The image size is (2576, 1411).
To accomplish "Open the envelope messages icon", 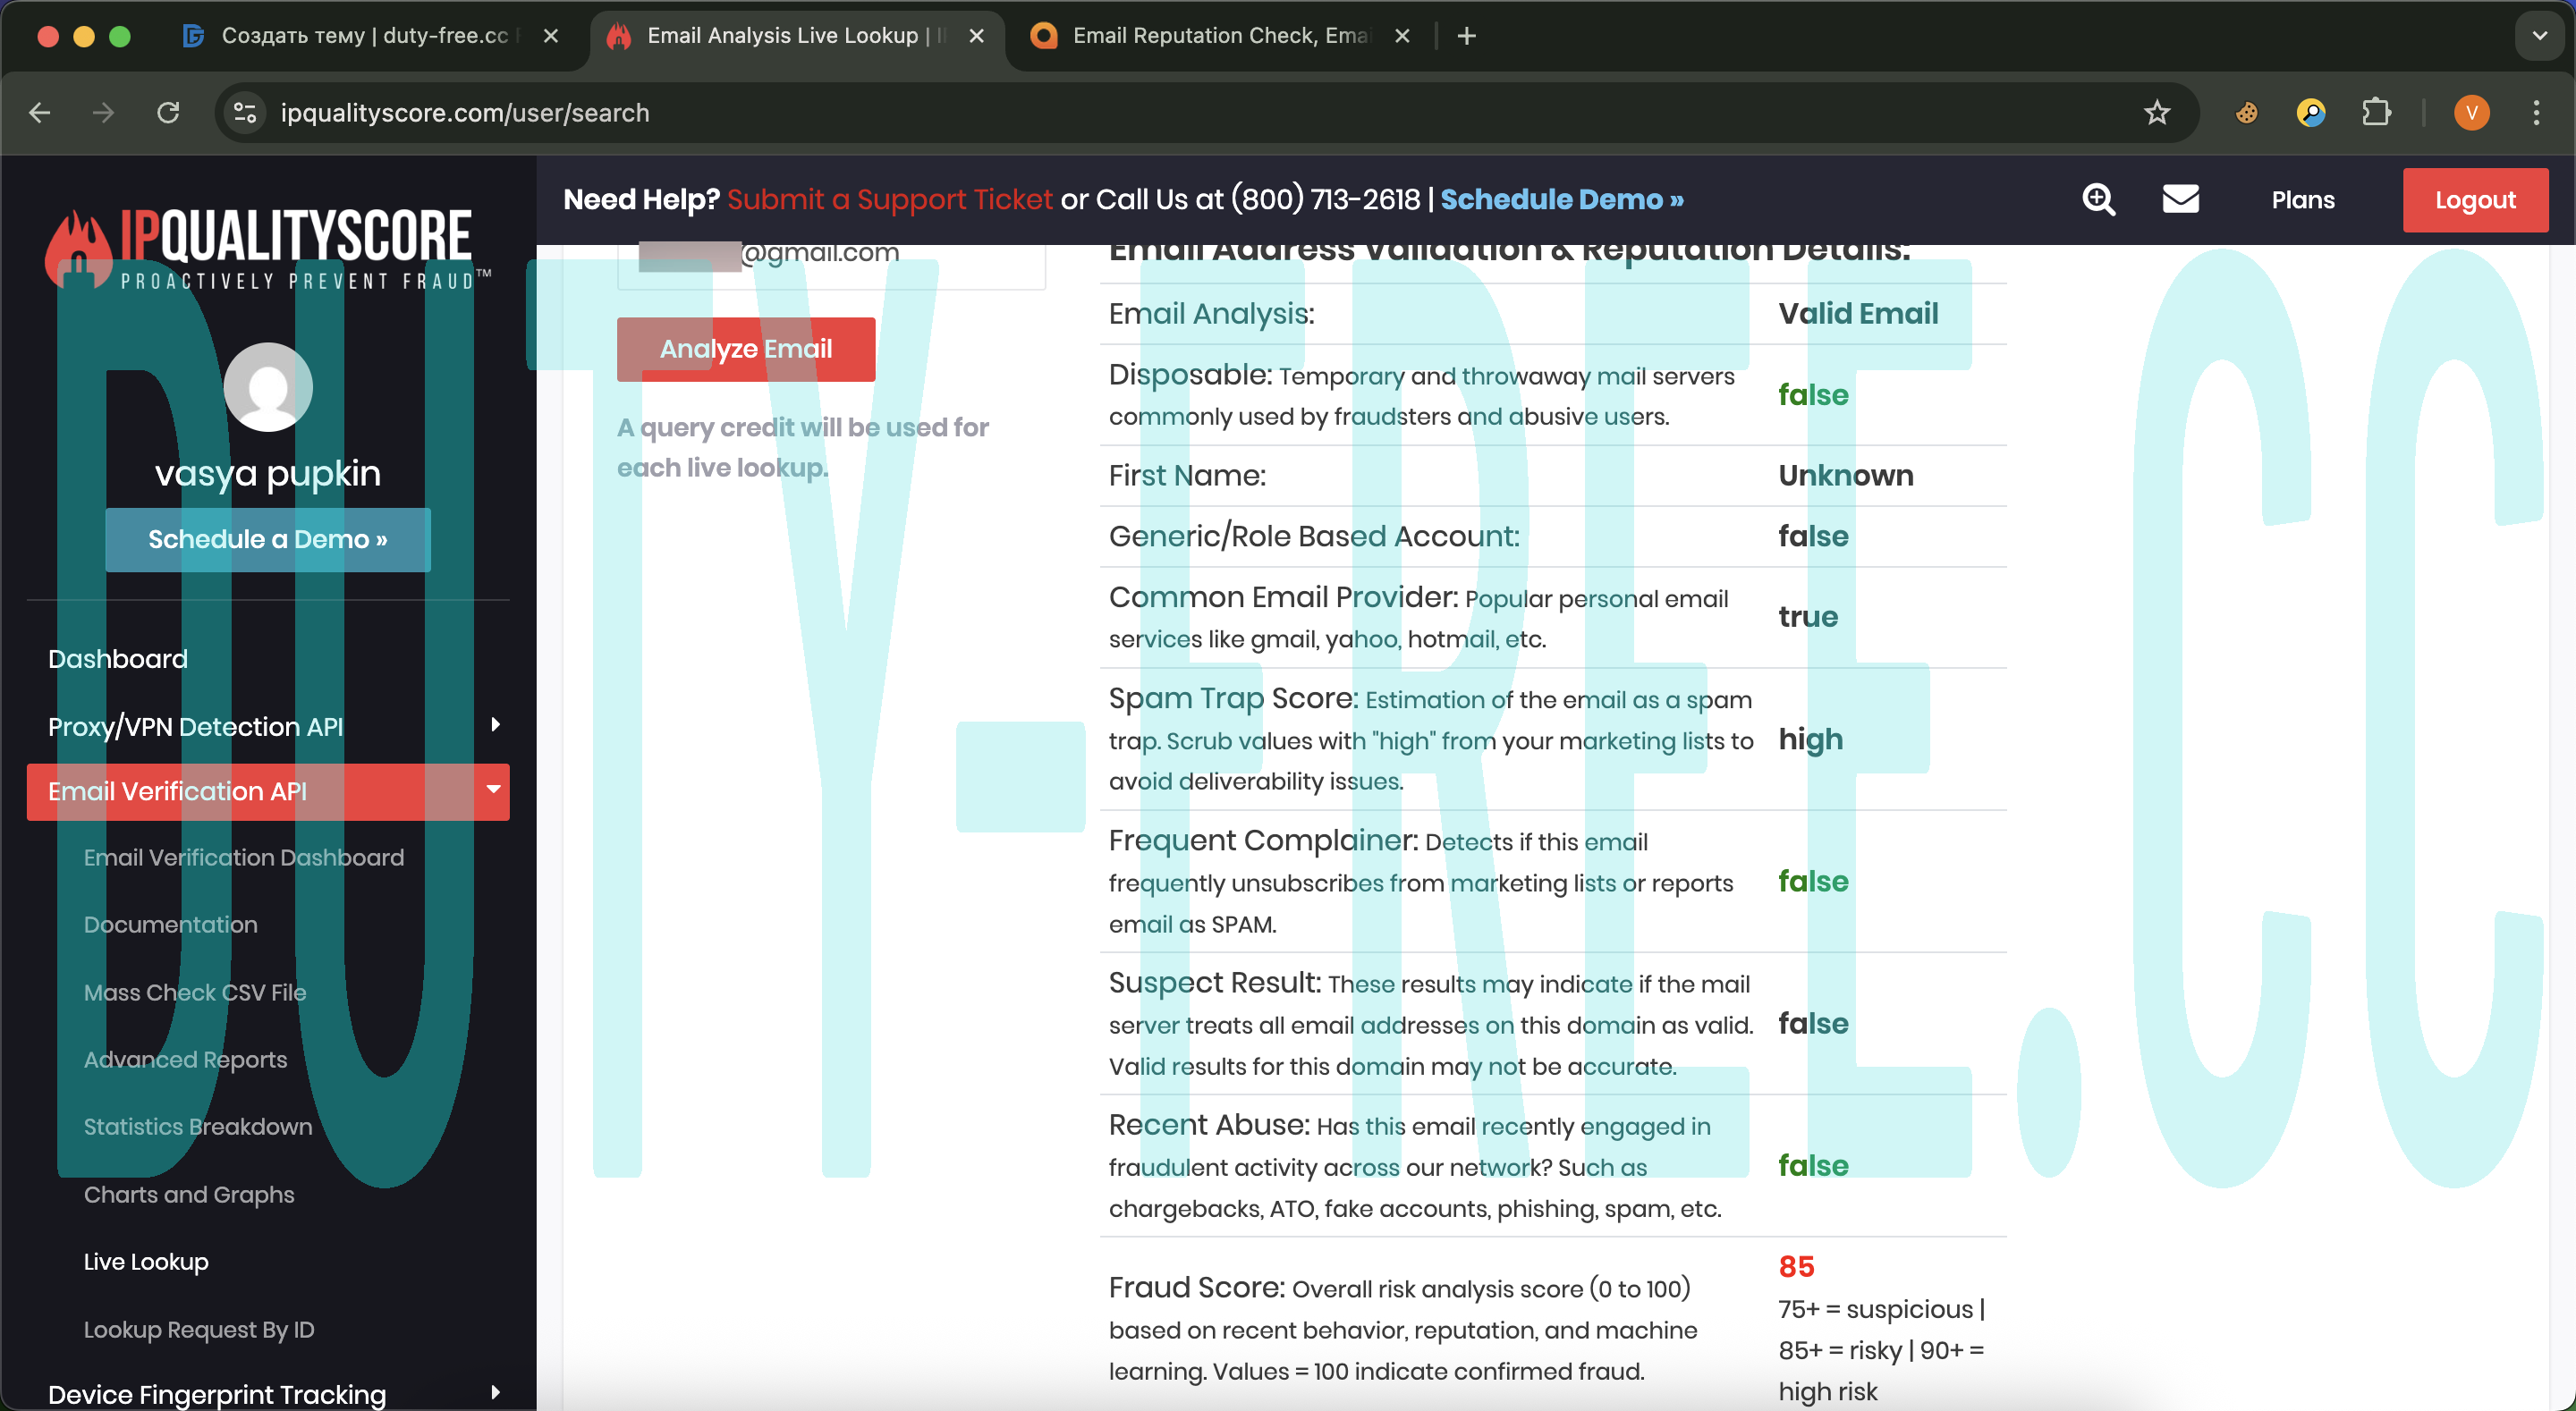I will (2180, 199).
